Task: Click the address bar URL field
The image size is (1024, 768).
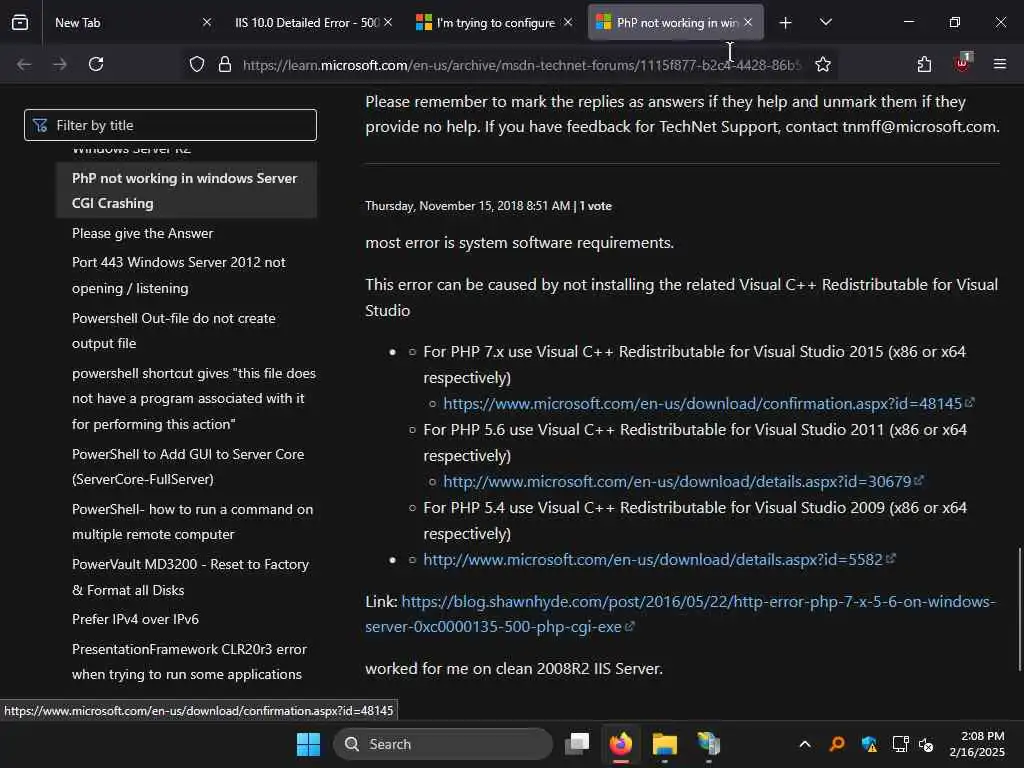Action: click(x=521, y=65)
